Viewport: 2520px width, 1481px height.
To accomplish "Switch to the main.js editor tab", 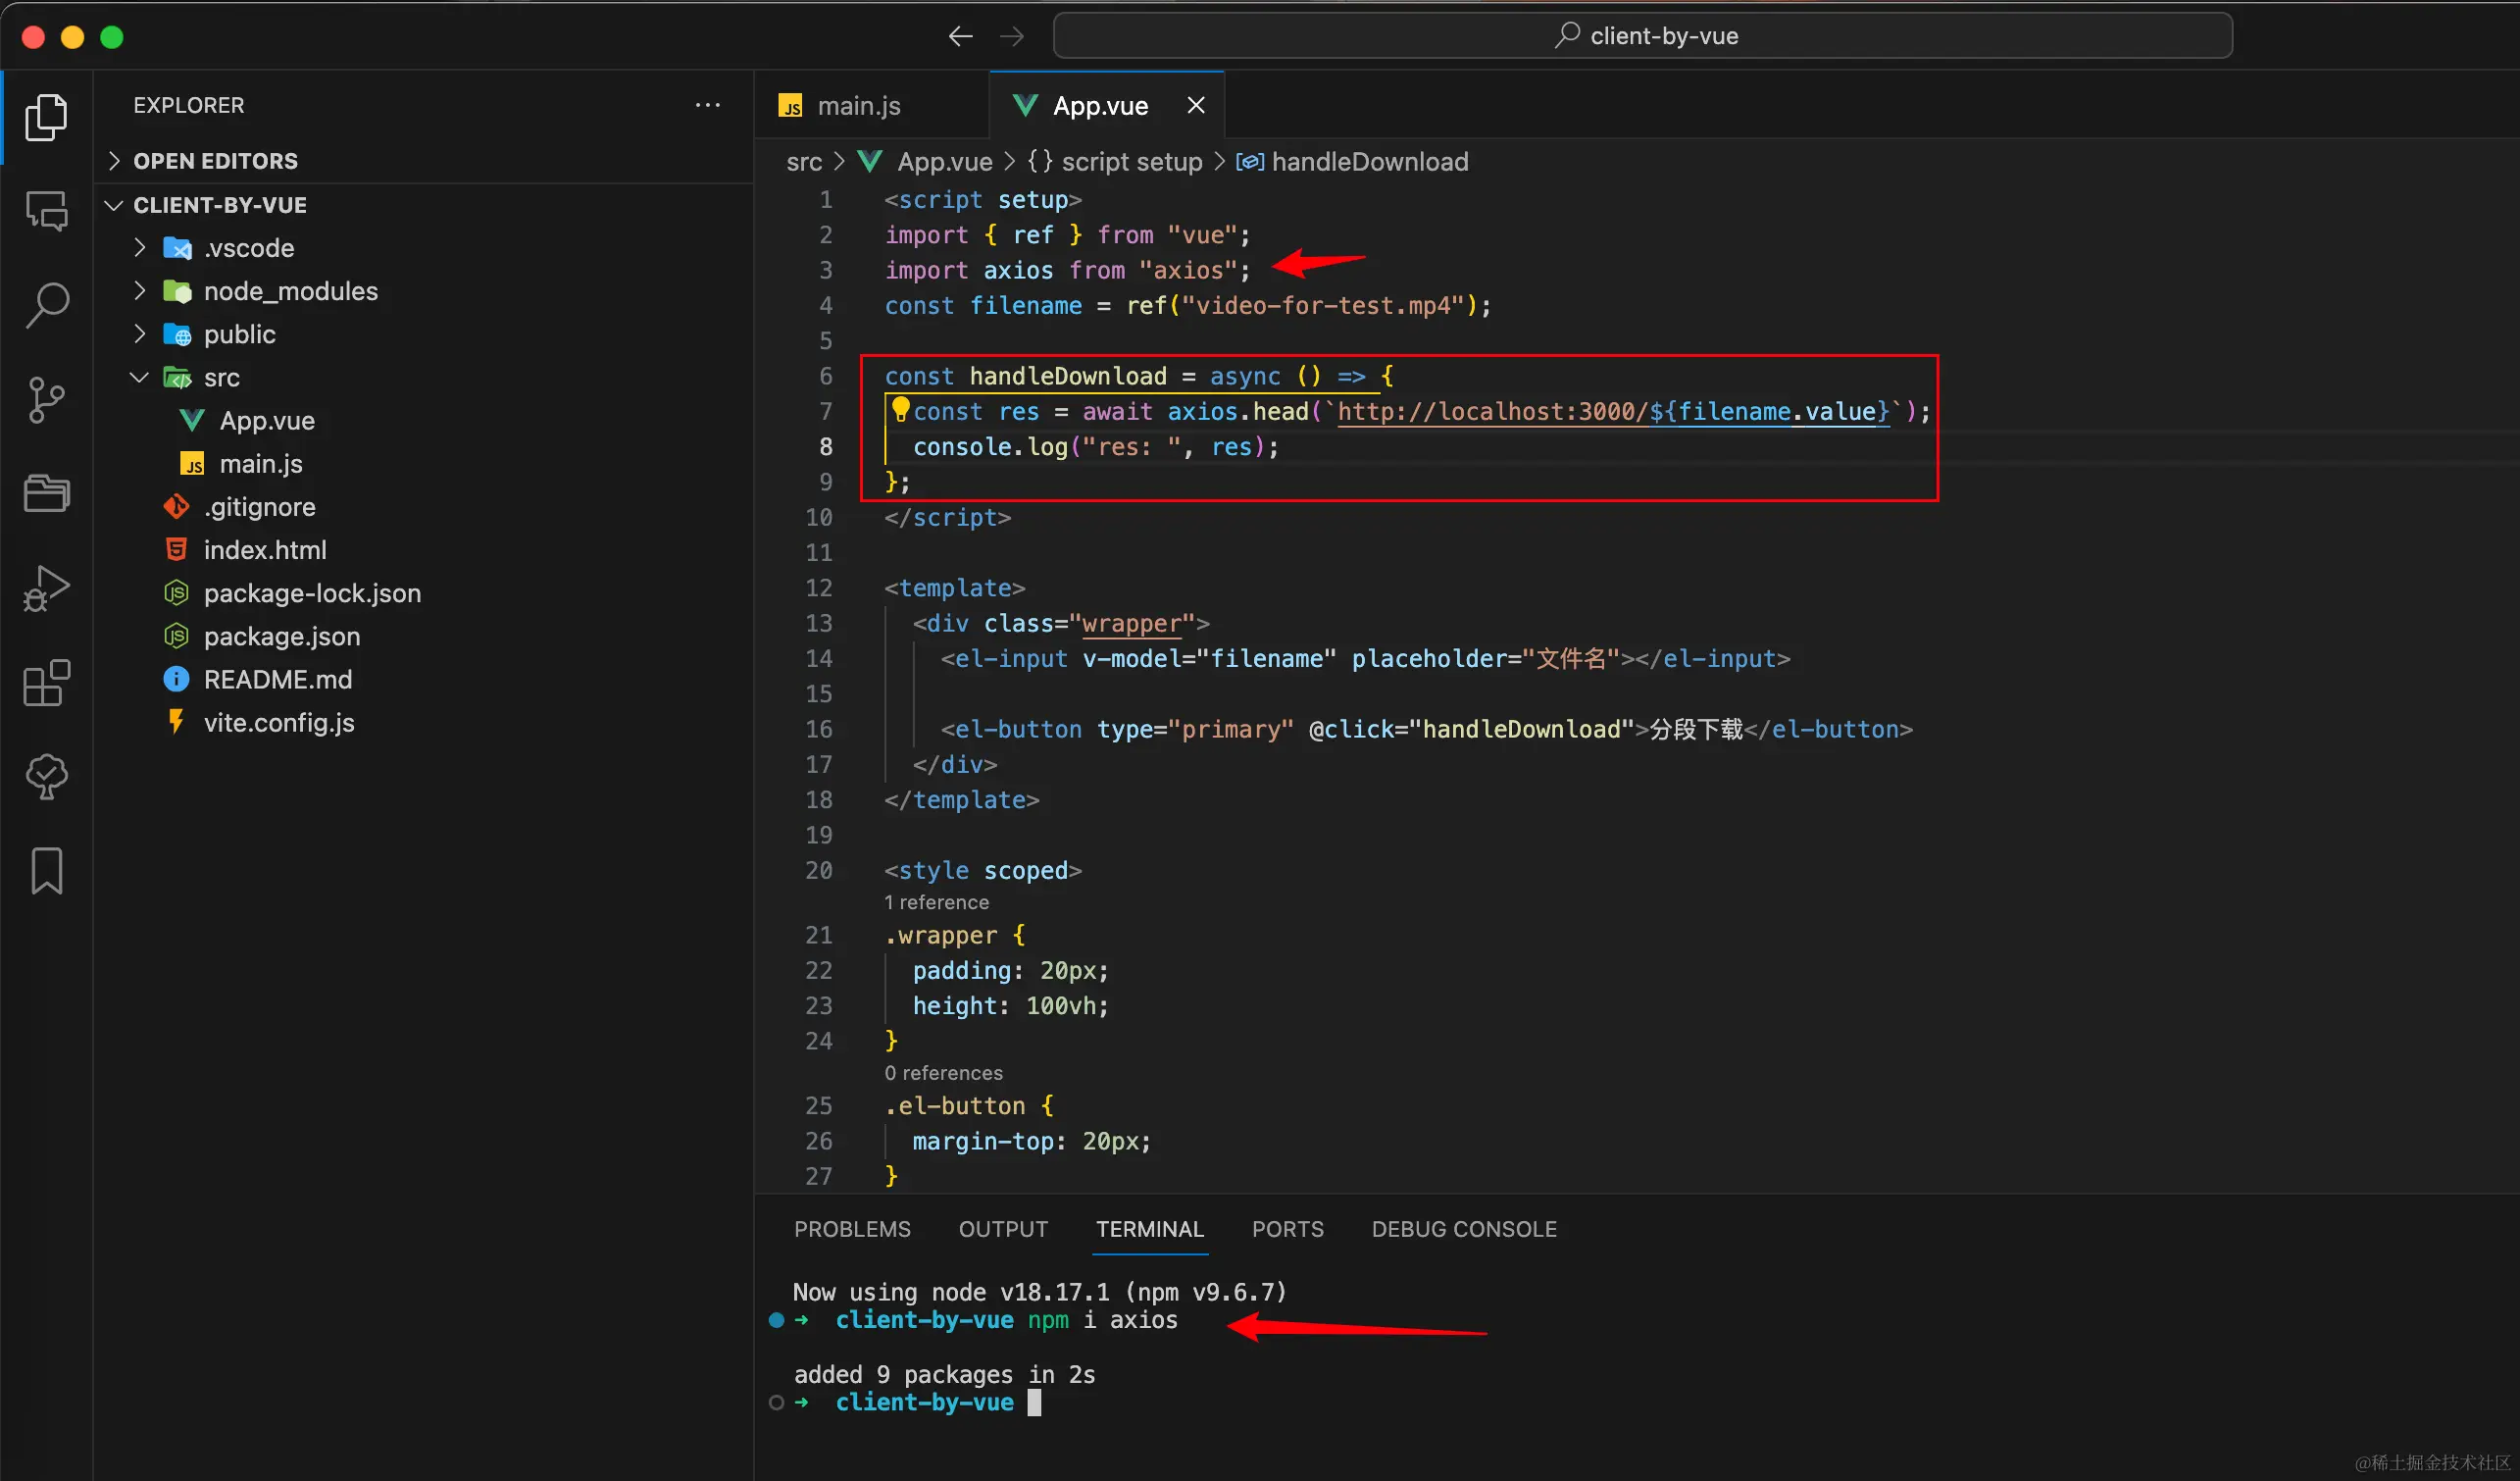I will click(872, 105).
